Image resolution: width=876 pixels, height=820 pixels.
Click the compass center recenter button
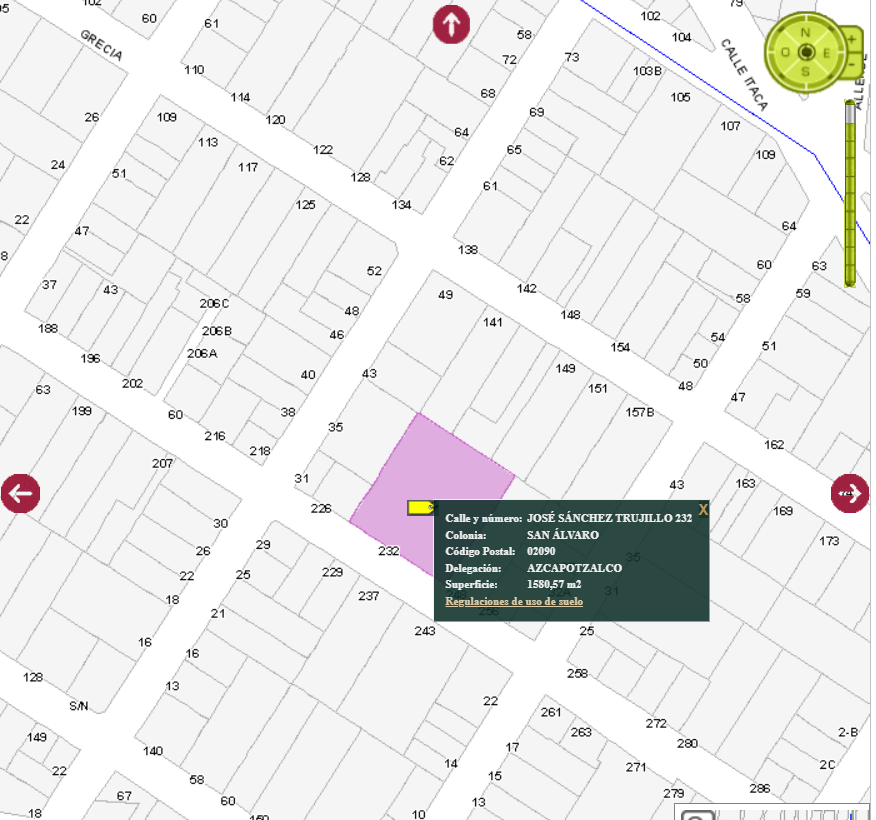coord(806,53)
